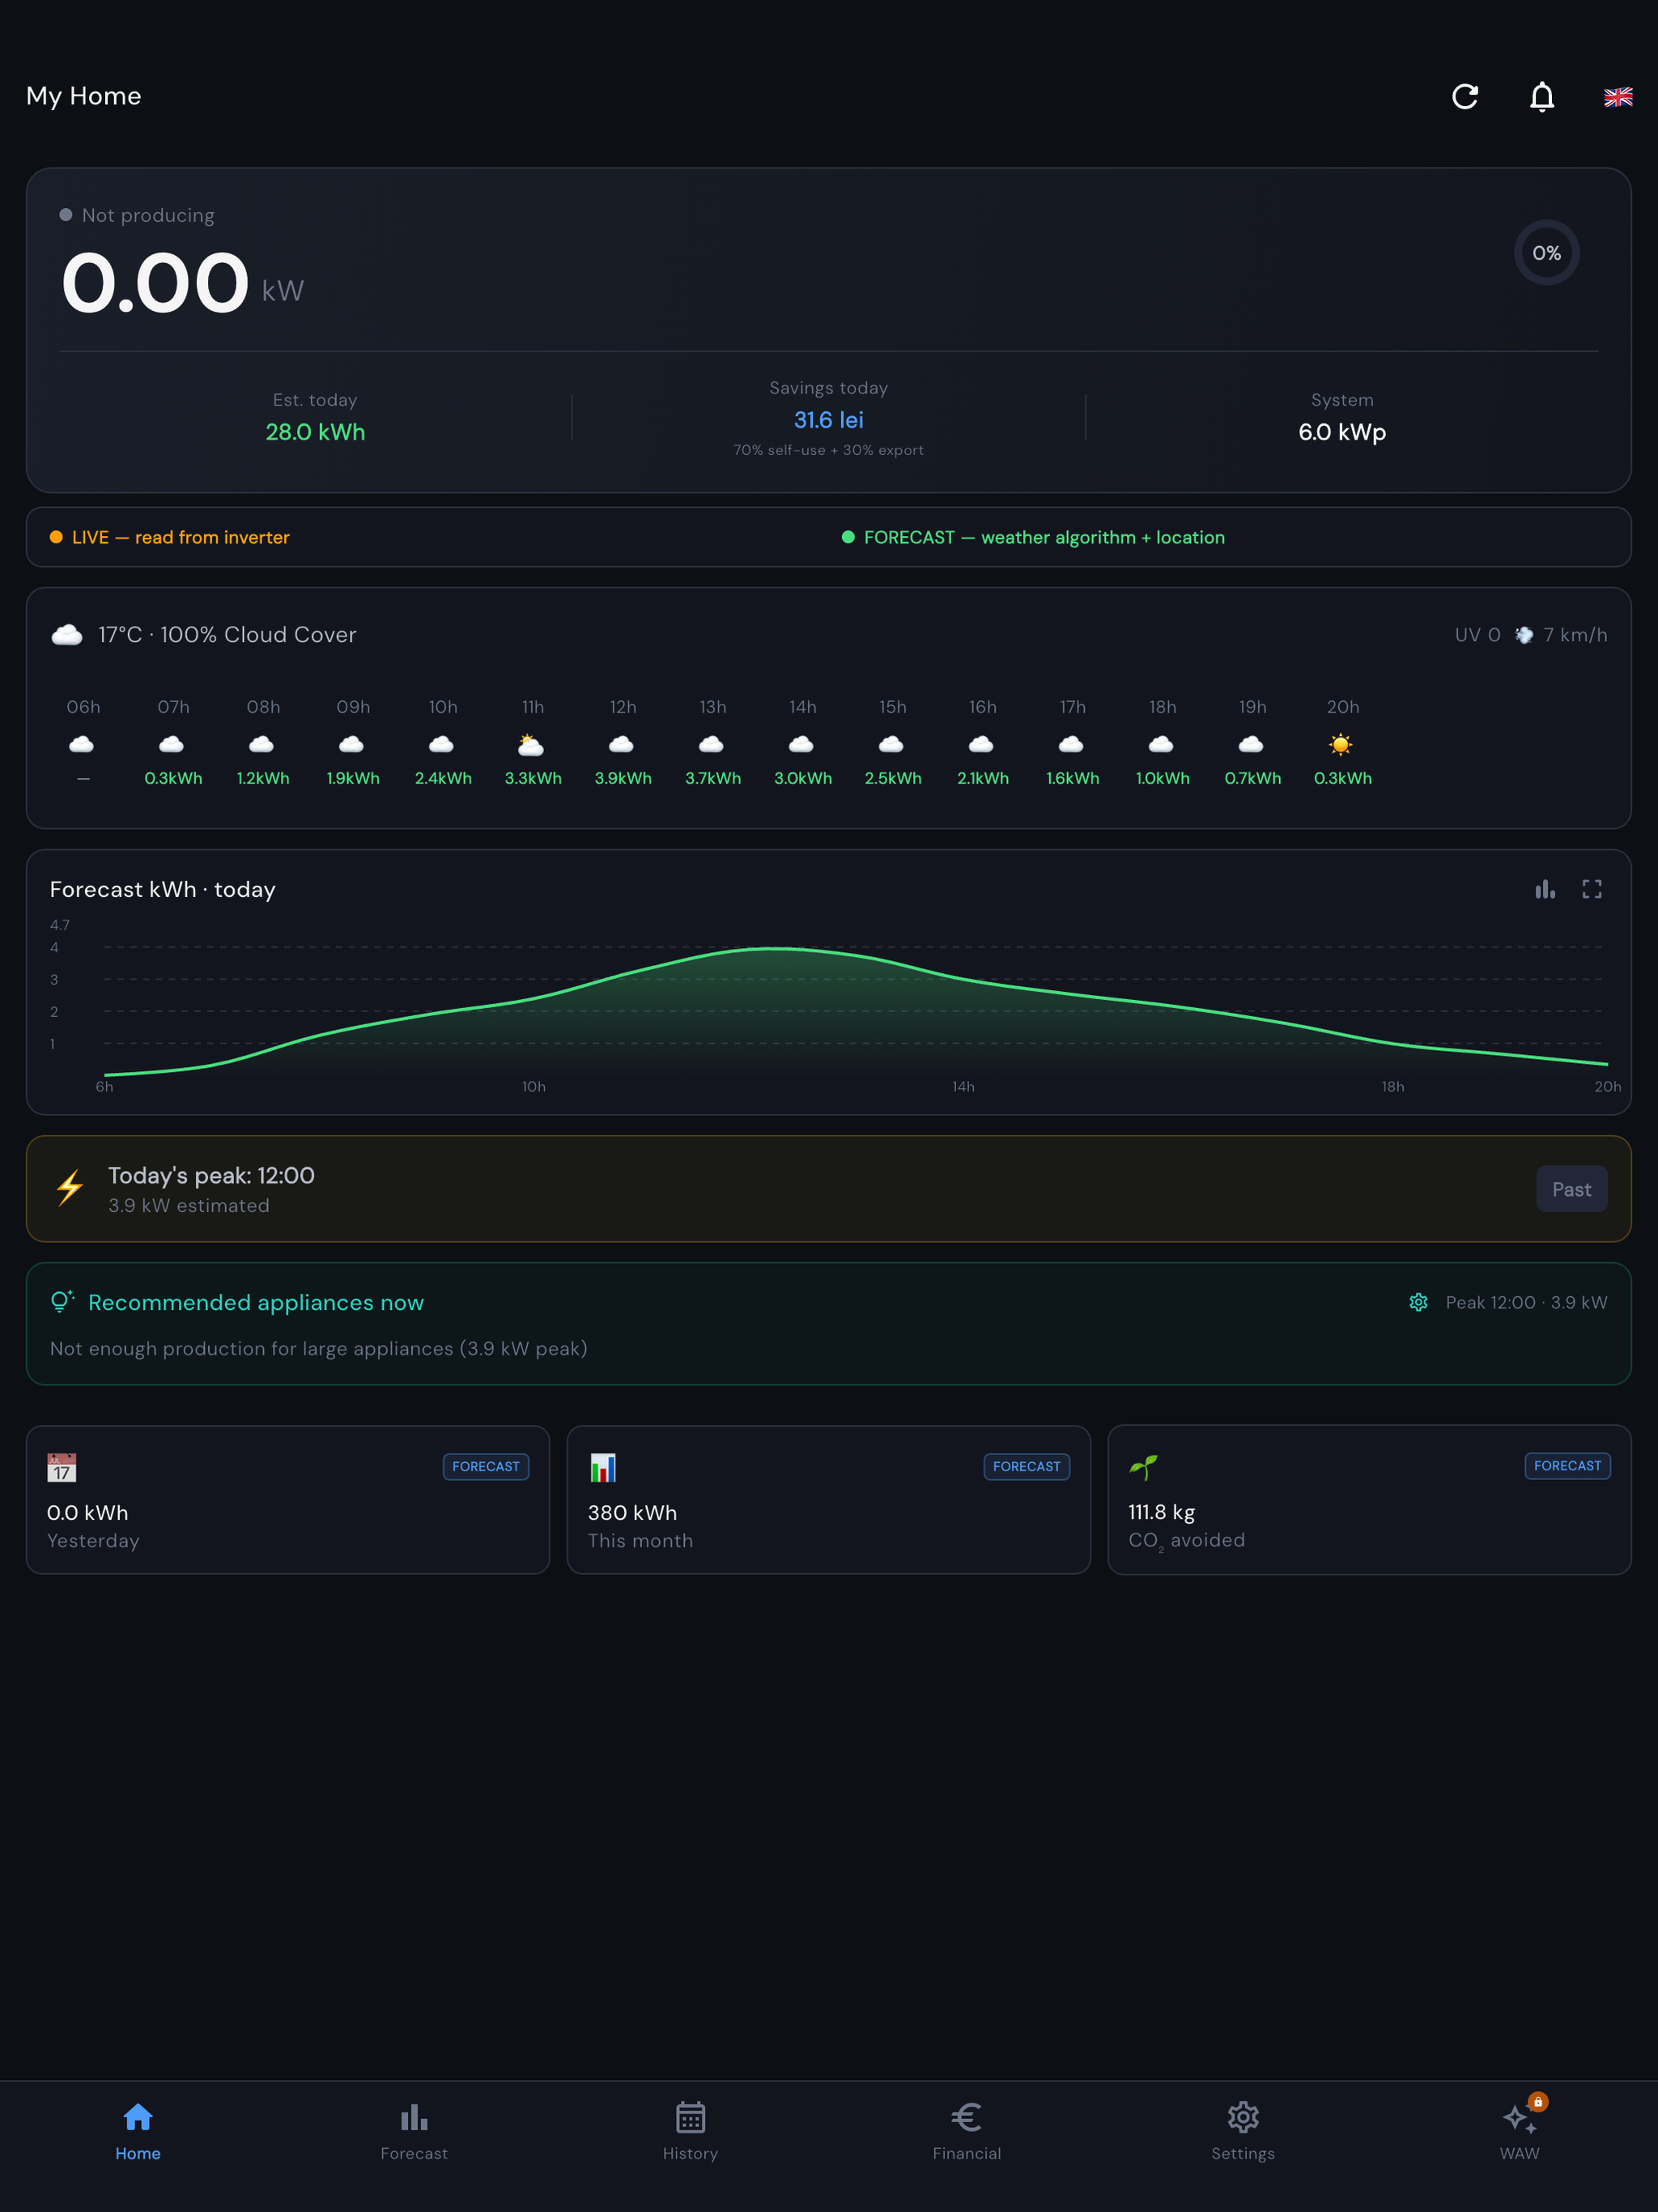Open notifications bell

tap(1542, 97)
